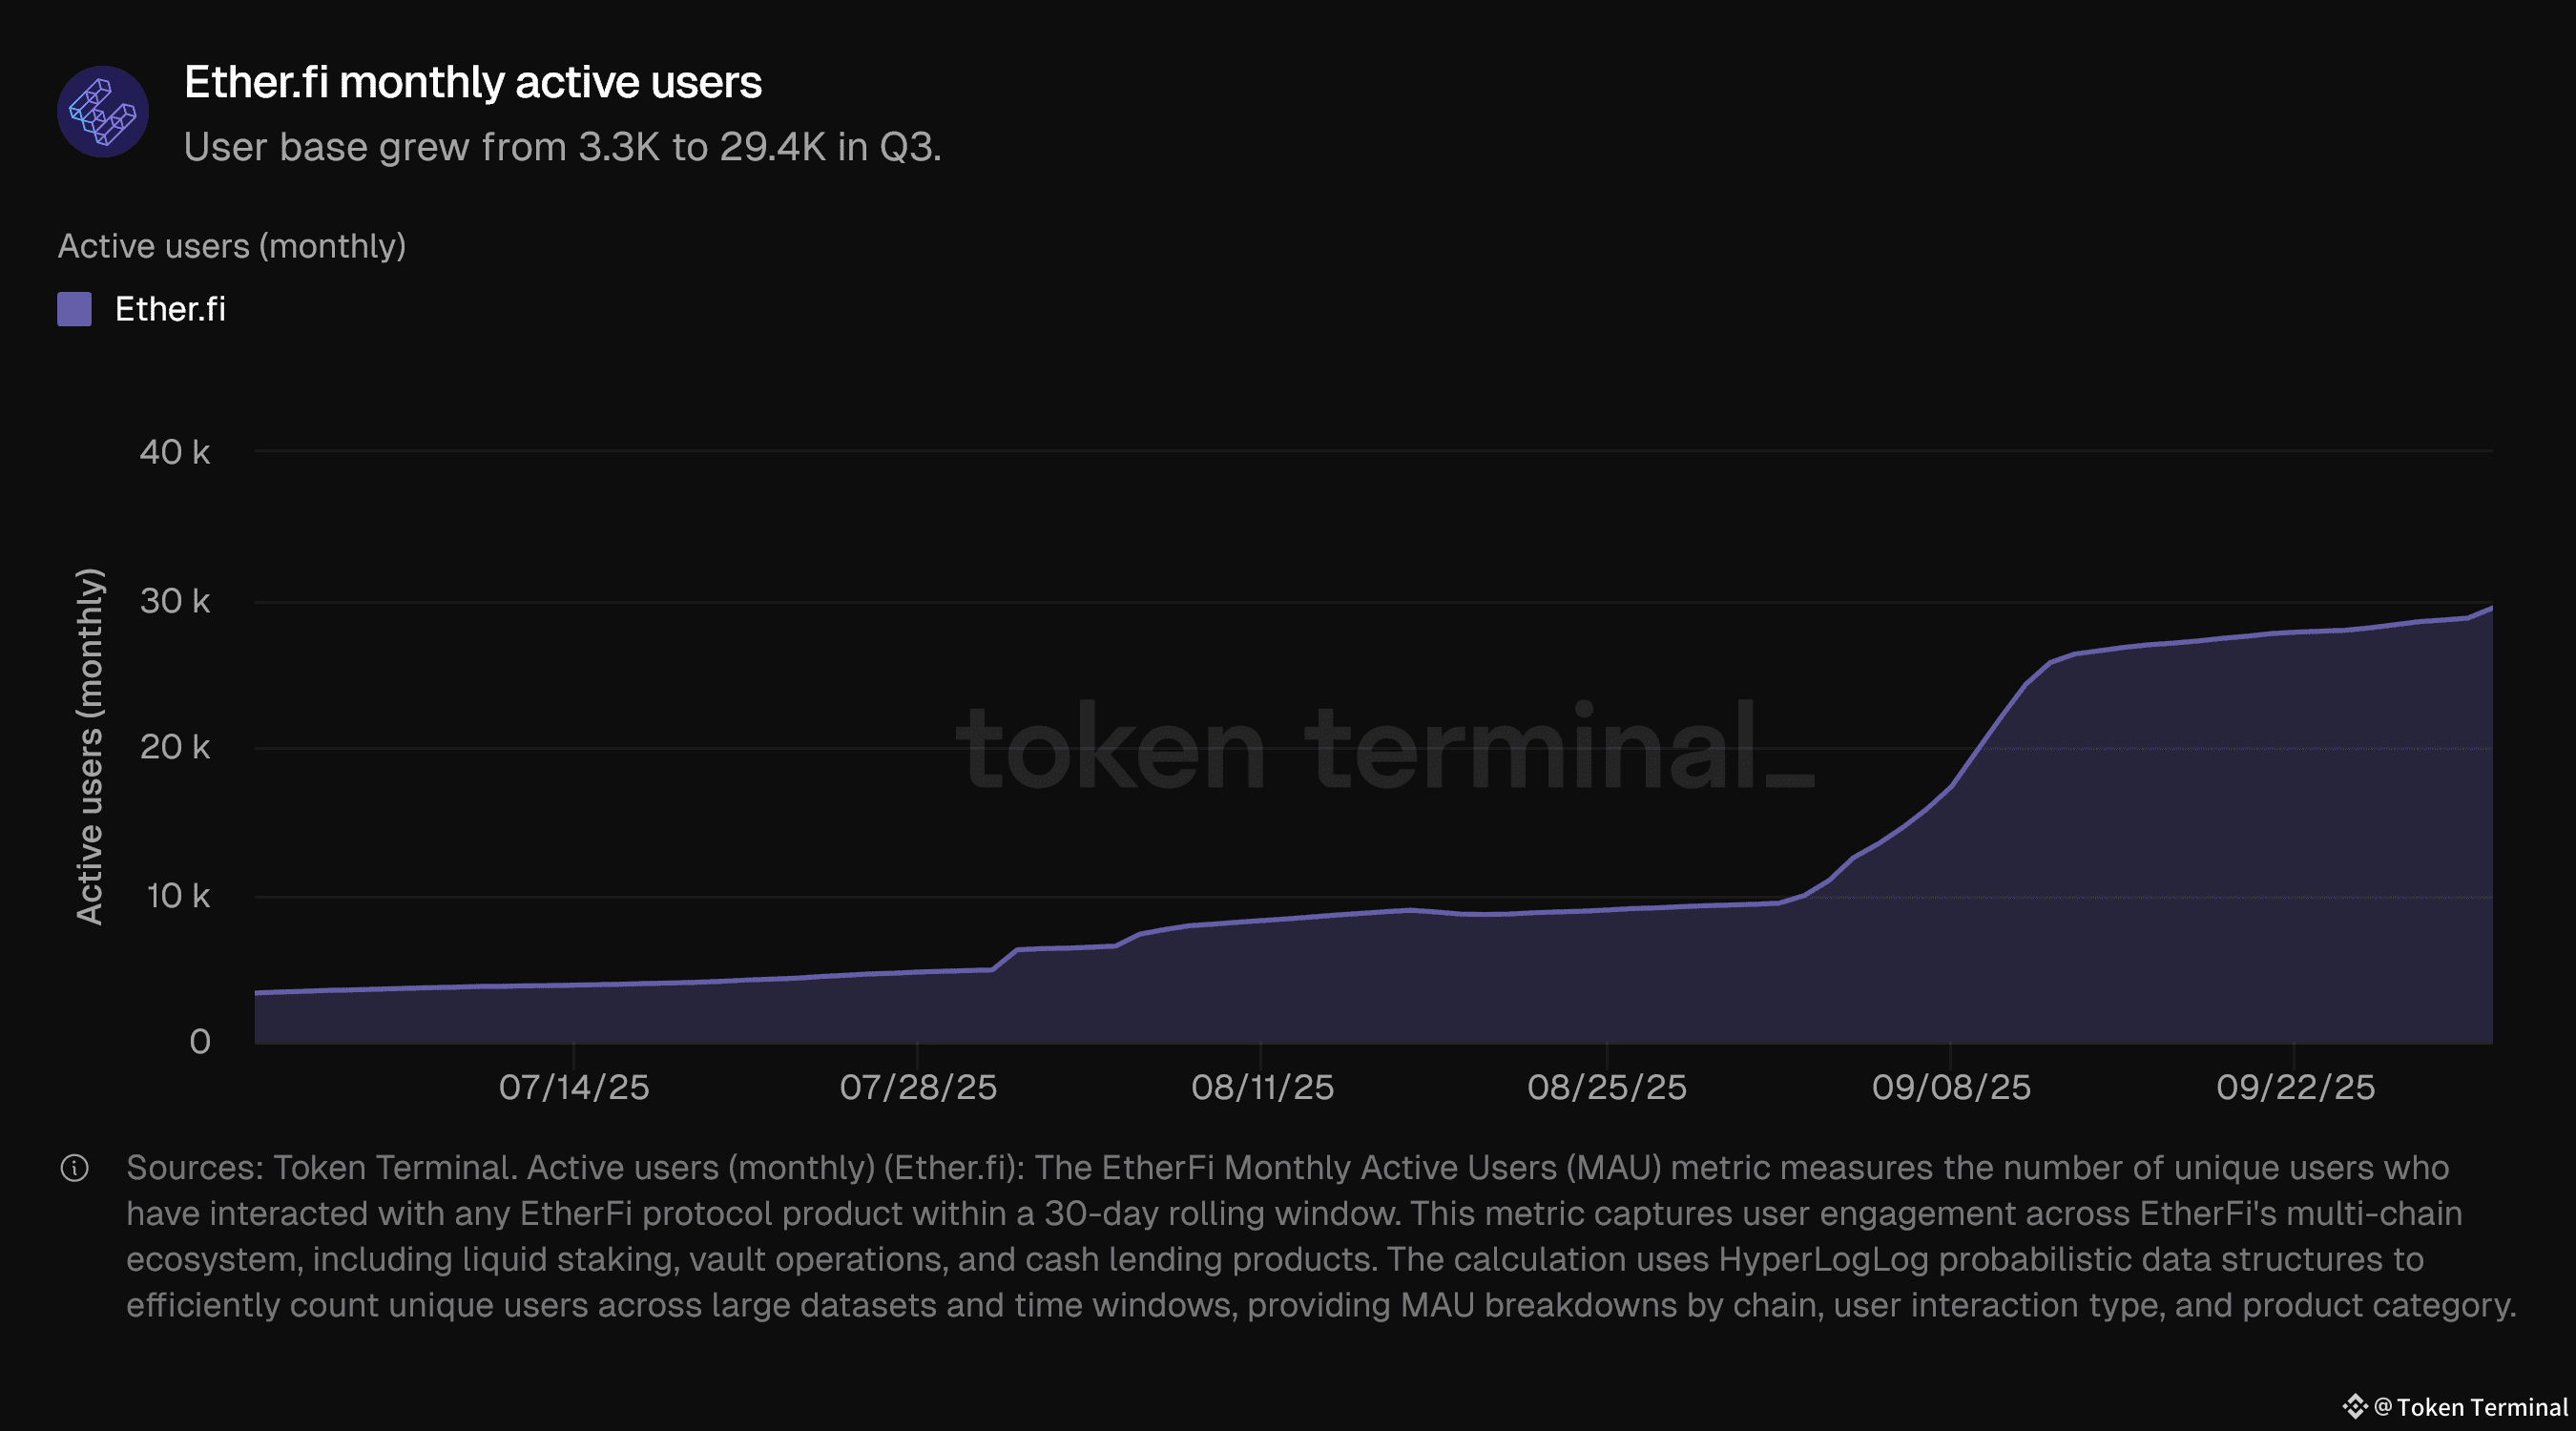The image size is (2576, 1431).
Task: Click the info icon beside Sources text
Action: point(75,1168)
